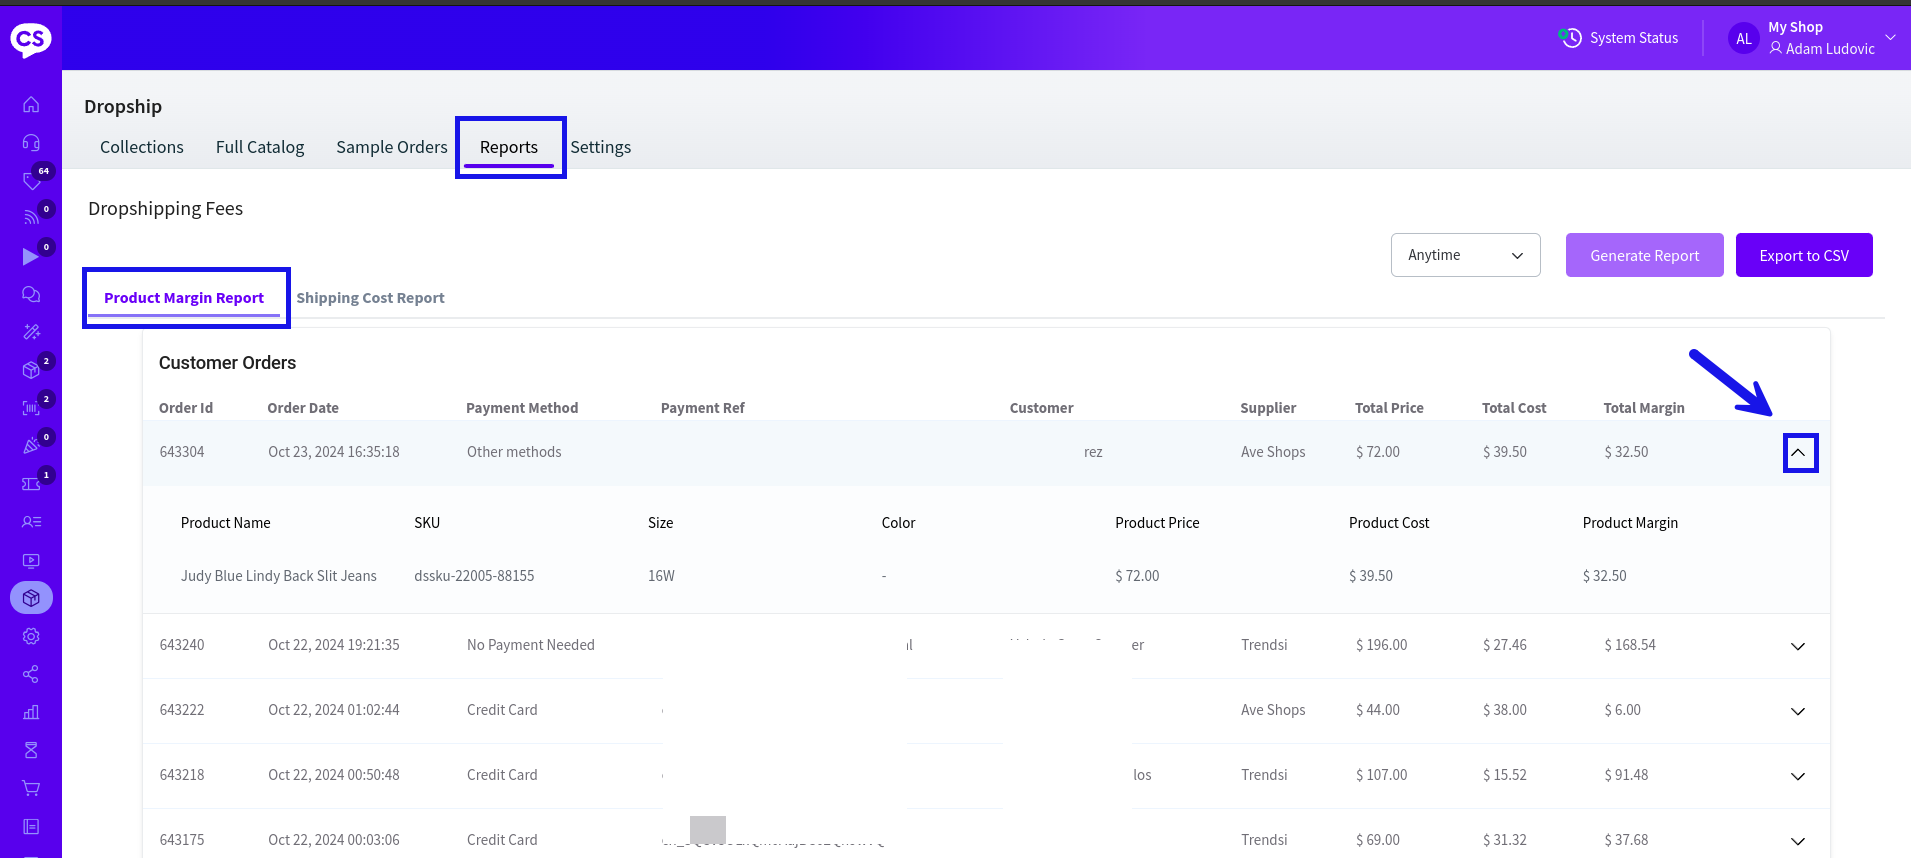Open the share nodes sidebar icon
This screenshot has height=858, width=1911.
[31, 674]
